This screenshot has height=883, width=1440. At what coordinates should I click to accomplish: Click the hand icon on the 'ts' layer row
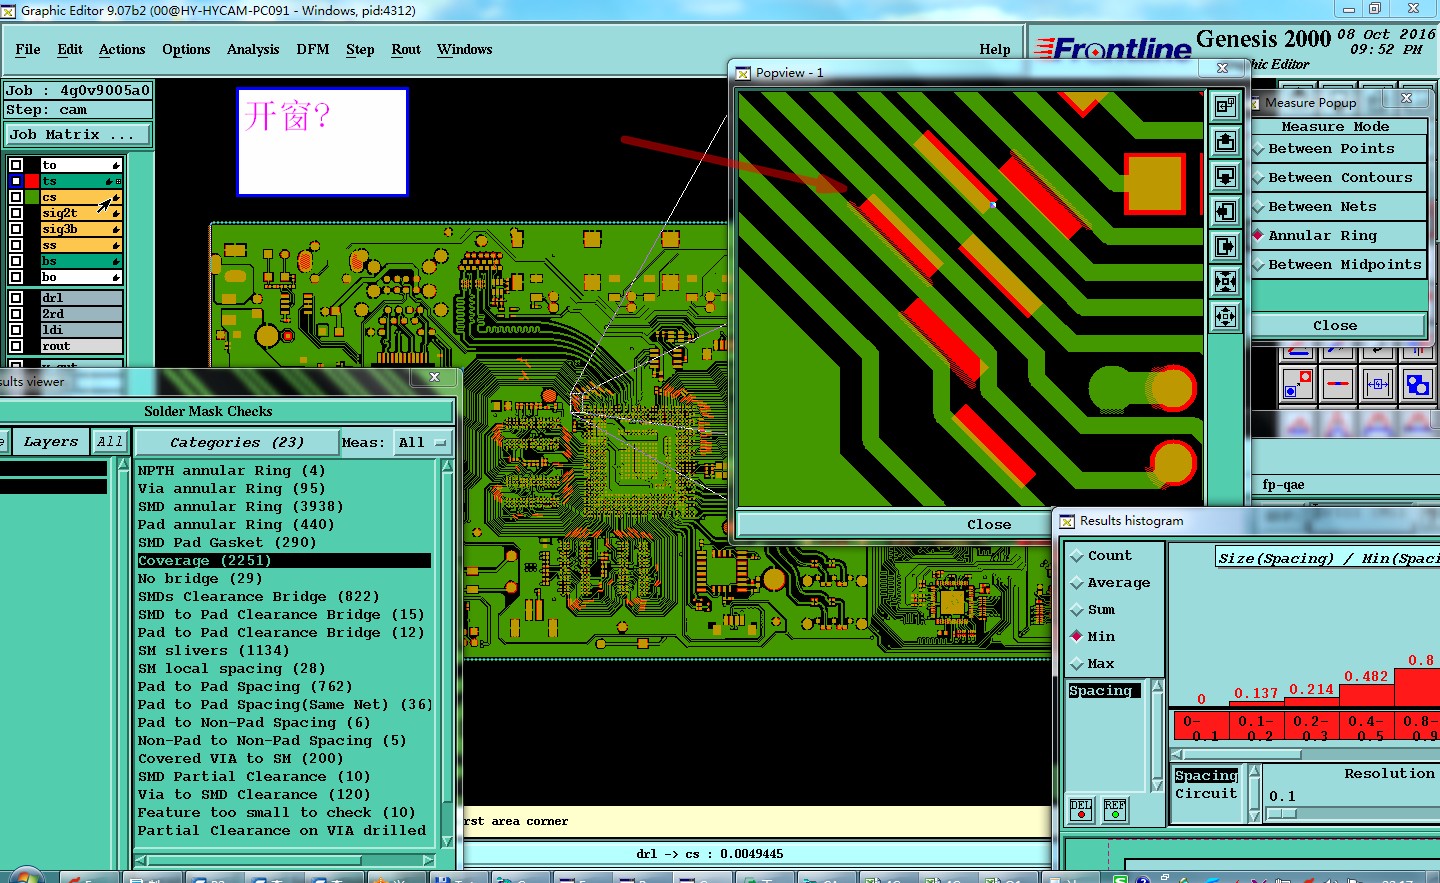tap(109, 181)
